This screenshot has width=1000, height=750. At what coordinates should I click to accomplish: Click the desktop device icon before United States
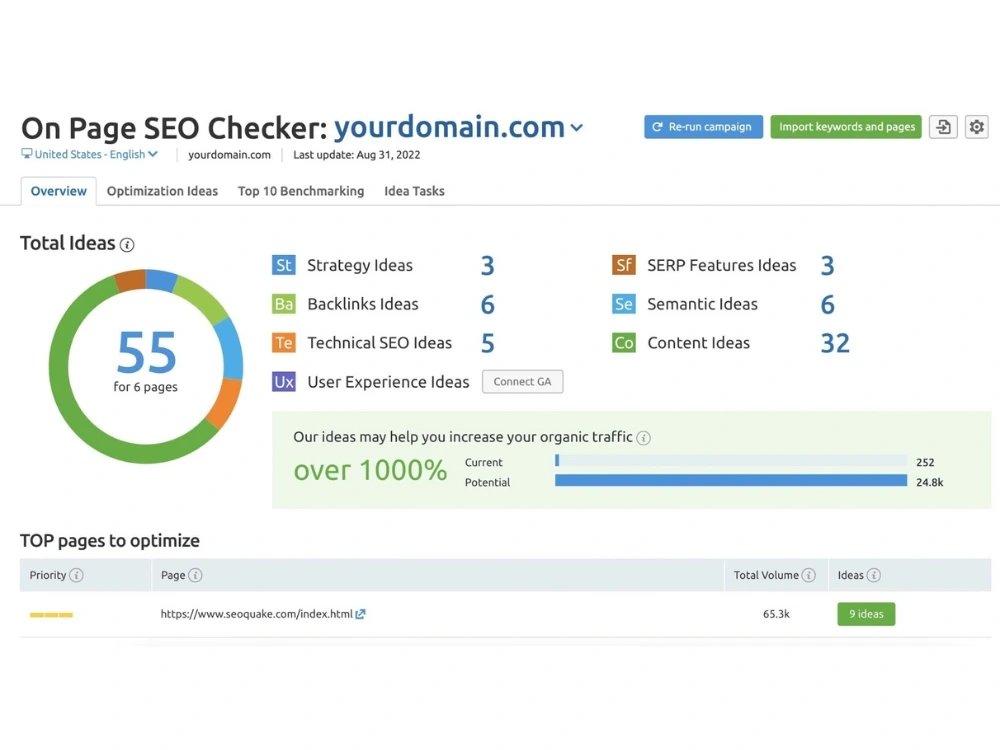point(26,154)
